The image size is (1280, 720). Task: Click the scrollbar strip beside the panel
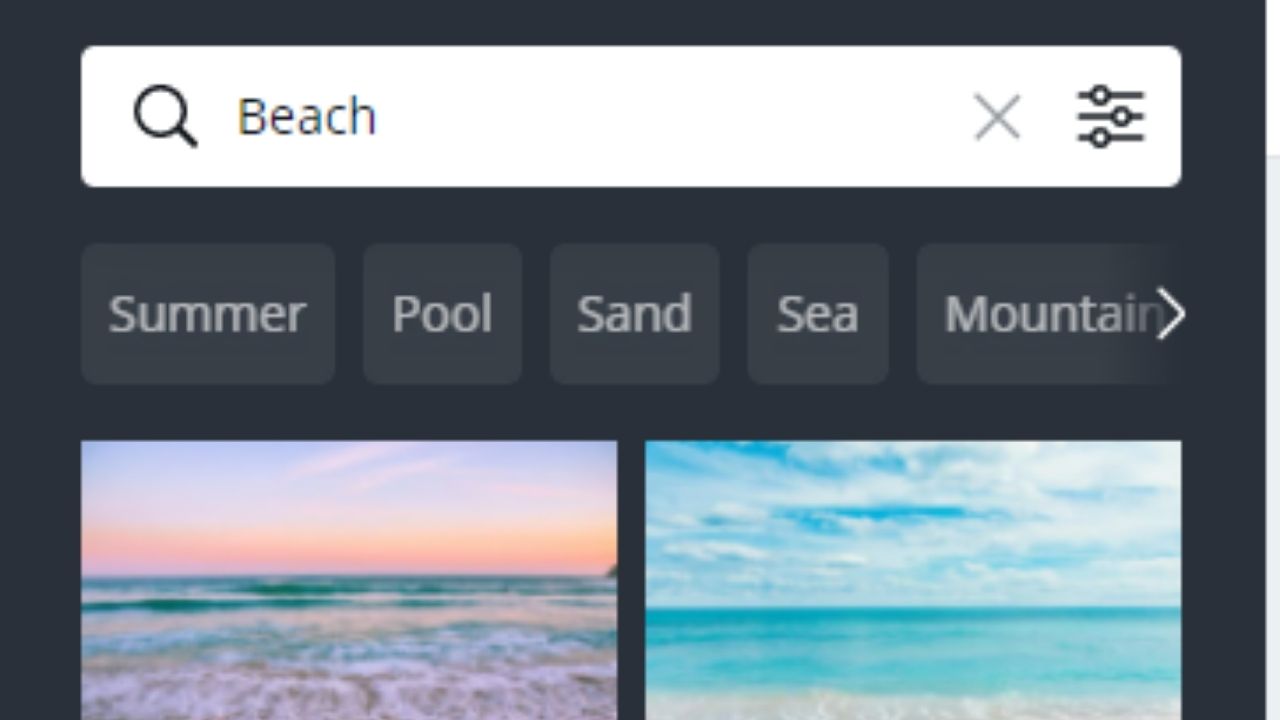tap(1273, 438)
